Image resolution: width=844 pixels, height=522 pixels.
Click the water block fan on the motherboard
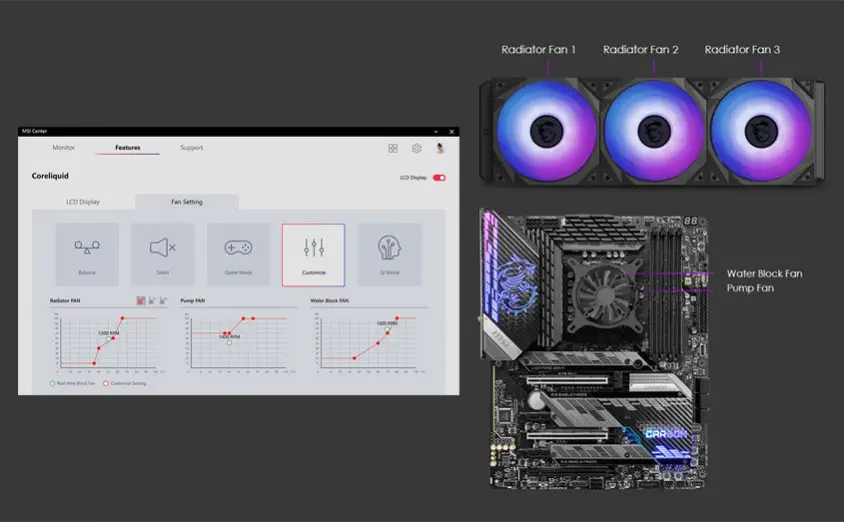604,294
